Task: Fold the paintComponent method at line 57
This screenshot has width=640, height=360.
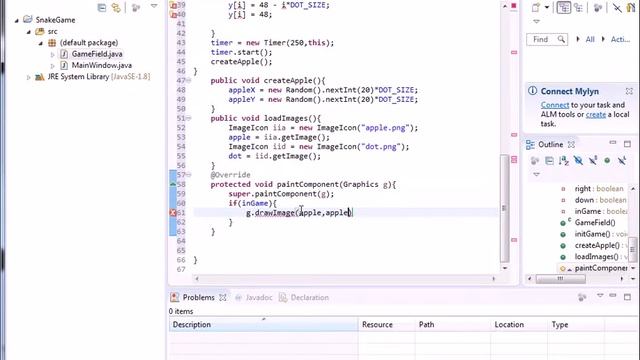Action: [x=189, y=175]
